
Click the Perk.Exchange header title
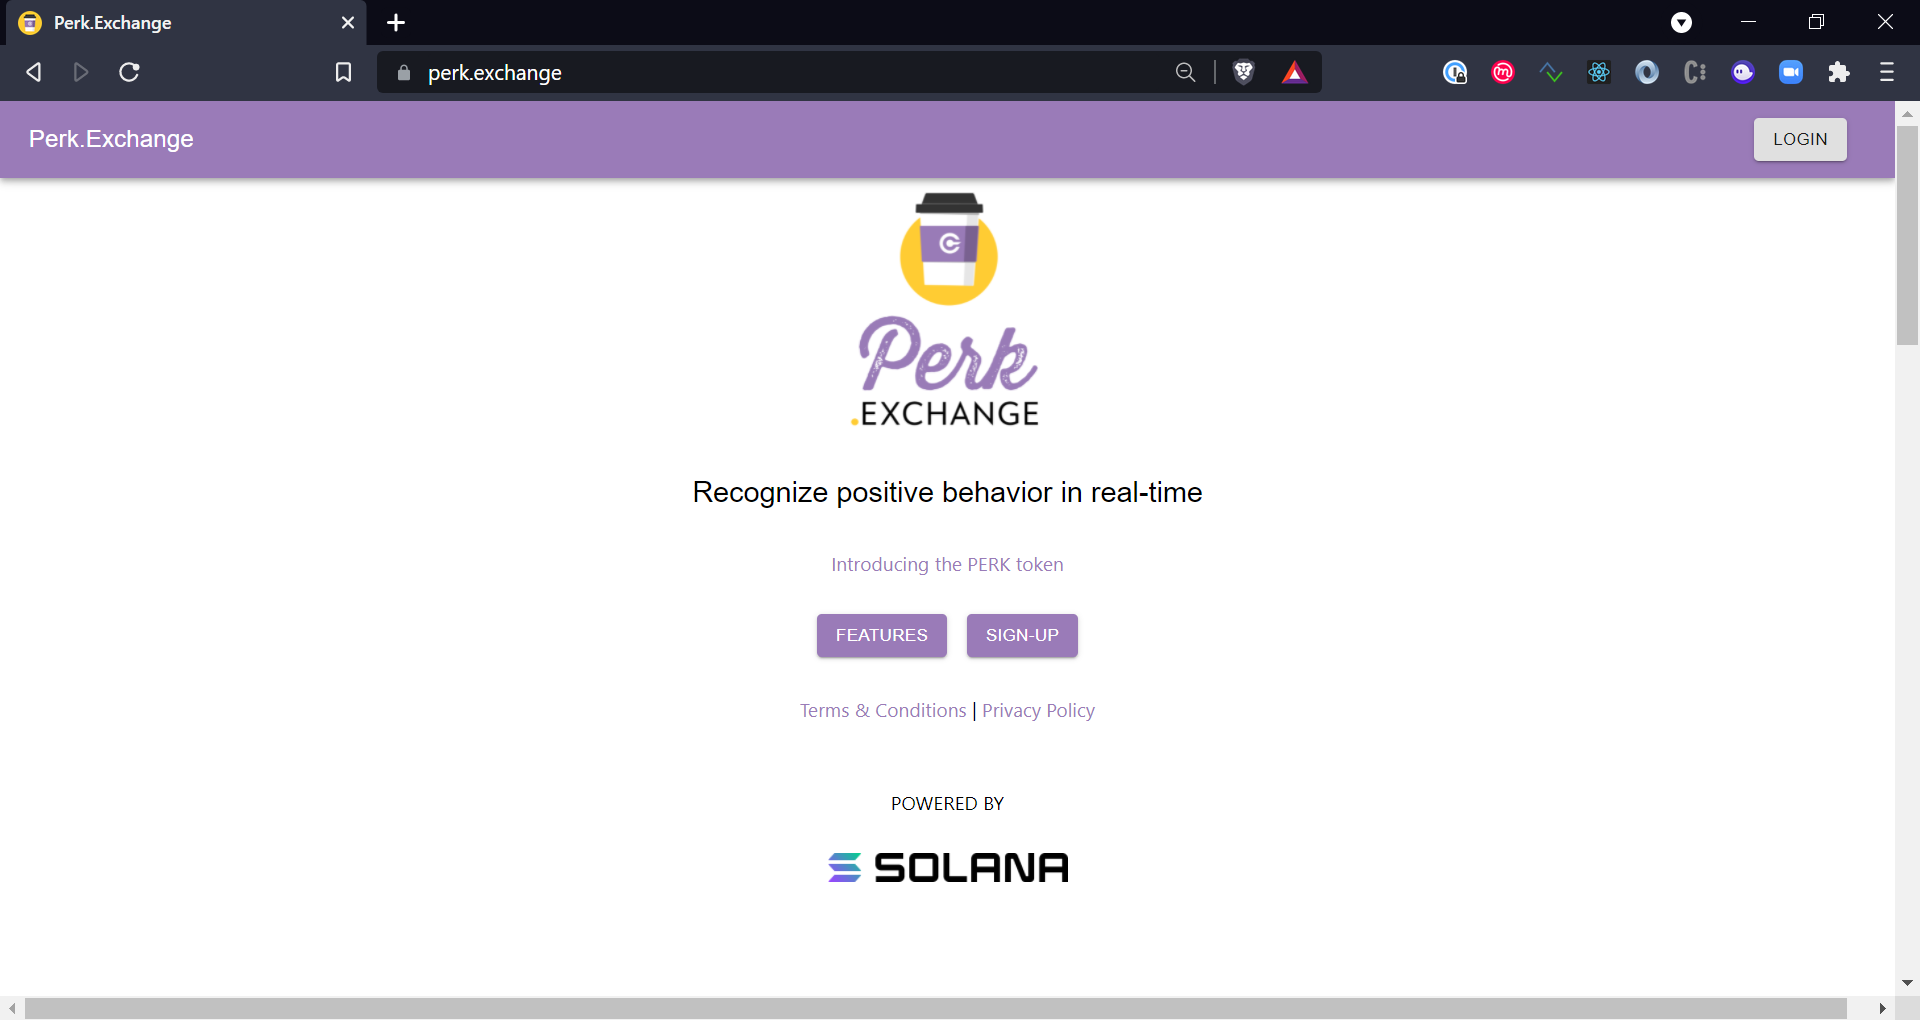[x=111, y=139]
